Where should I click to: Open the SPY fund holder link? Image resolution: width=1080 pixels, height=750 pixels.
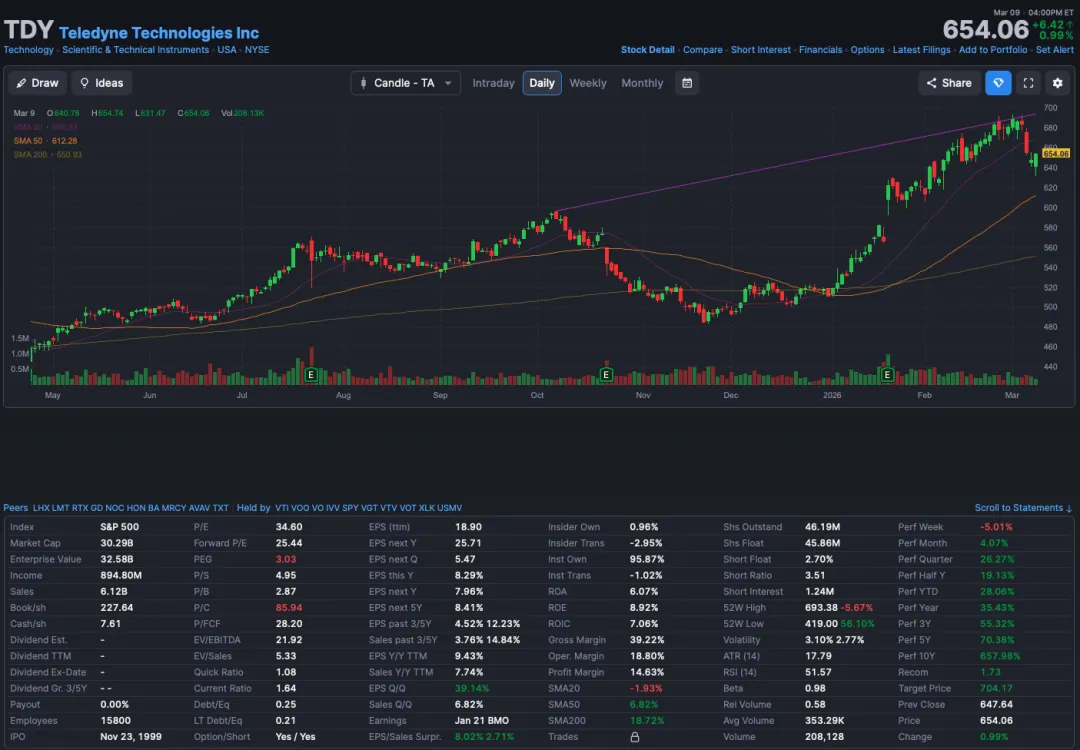(350, 508)
